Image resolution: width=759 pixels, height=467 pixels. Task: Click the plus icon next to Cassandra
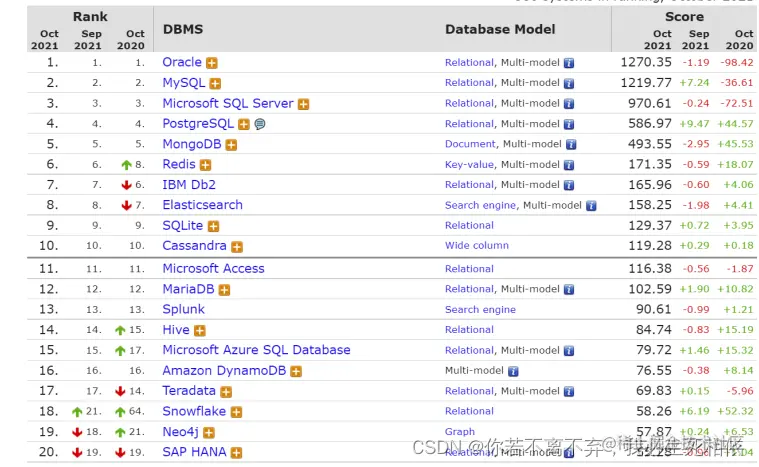tap(237, 247)
